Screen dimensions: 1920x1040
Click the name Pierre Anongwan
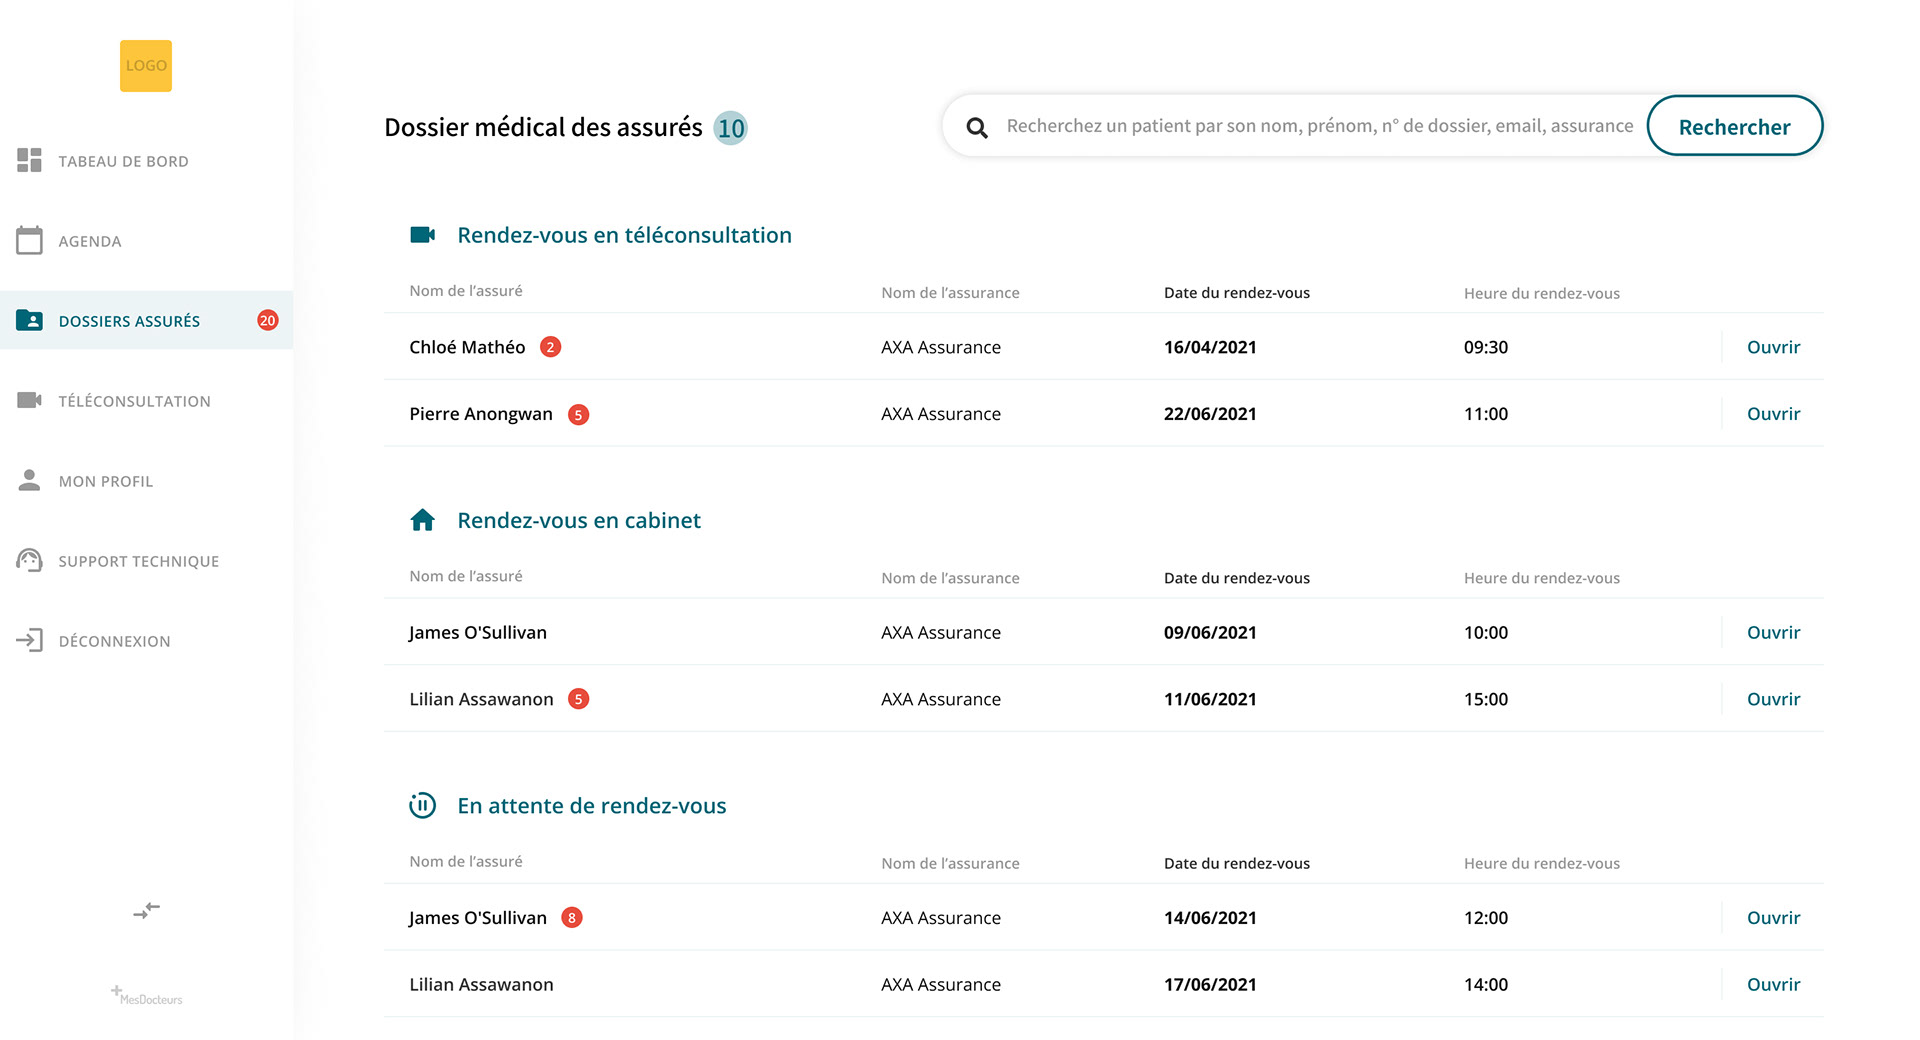(x=481, y=414)
